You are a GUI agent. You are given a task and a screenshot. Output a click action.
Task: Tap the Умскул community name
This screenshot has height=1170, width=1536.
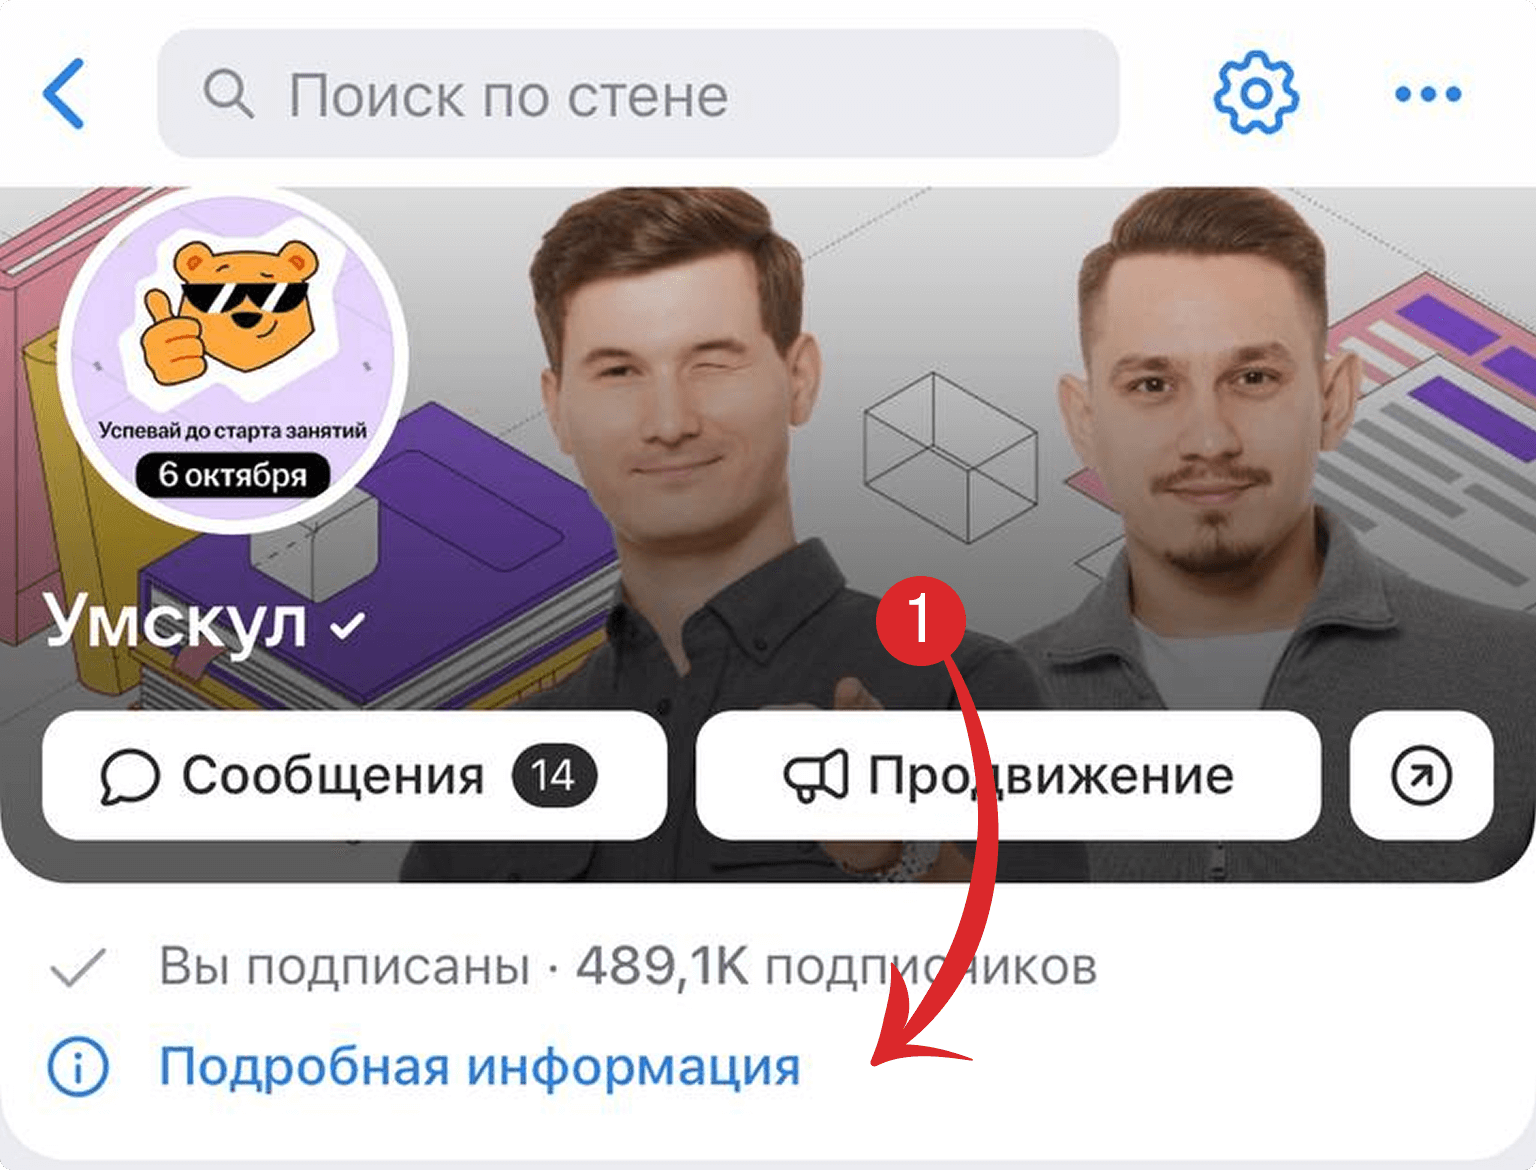pos(176,624)
